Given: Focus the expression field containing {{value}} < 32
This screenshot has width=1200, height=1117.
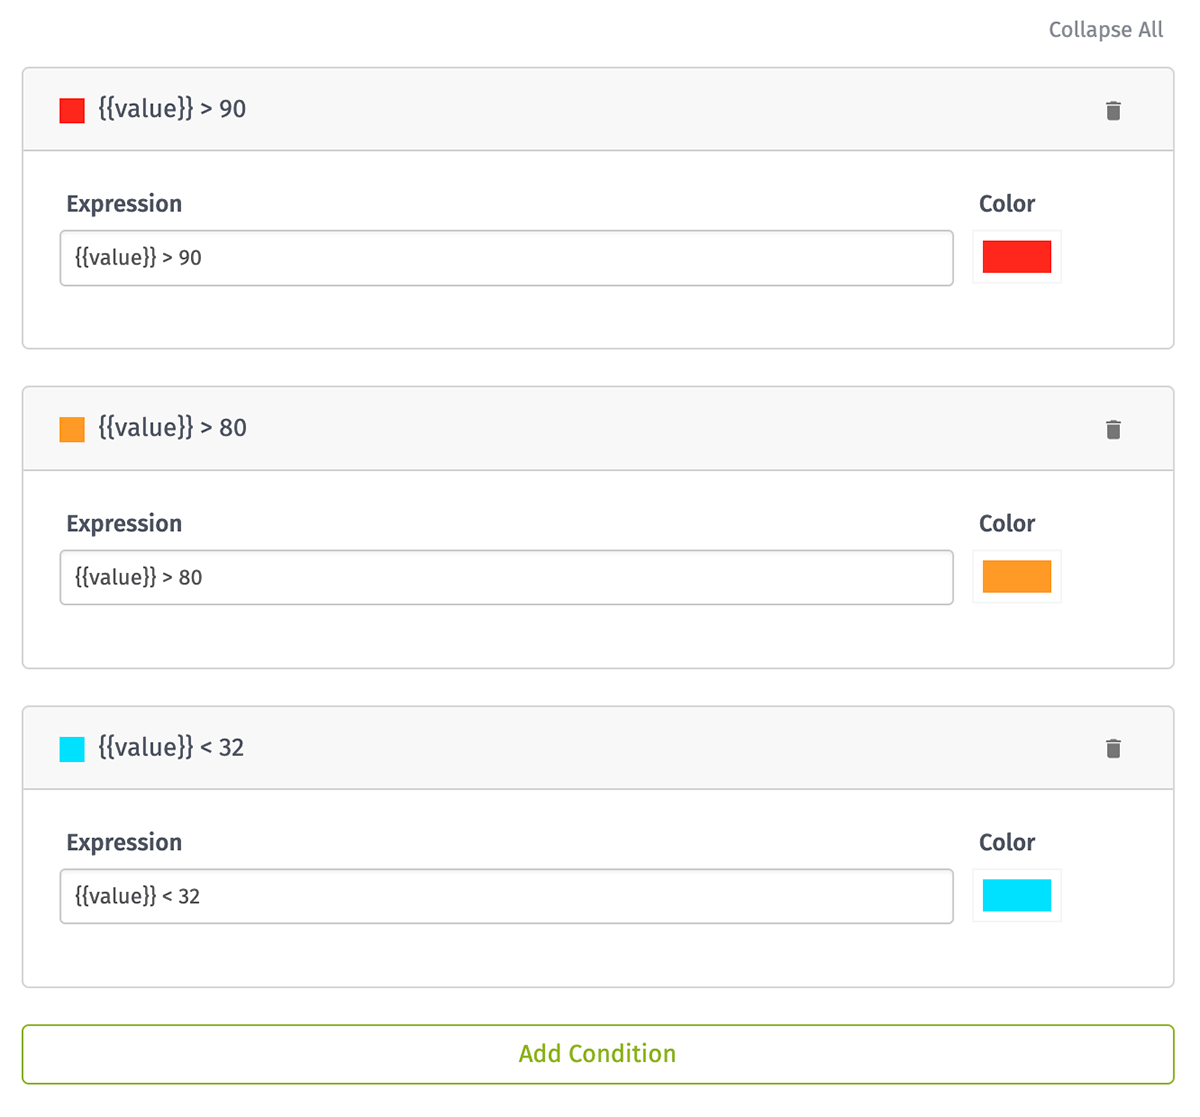Looking at the screenshot, I should click(507, 896).
